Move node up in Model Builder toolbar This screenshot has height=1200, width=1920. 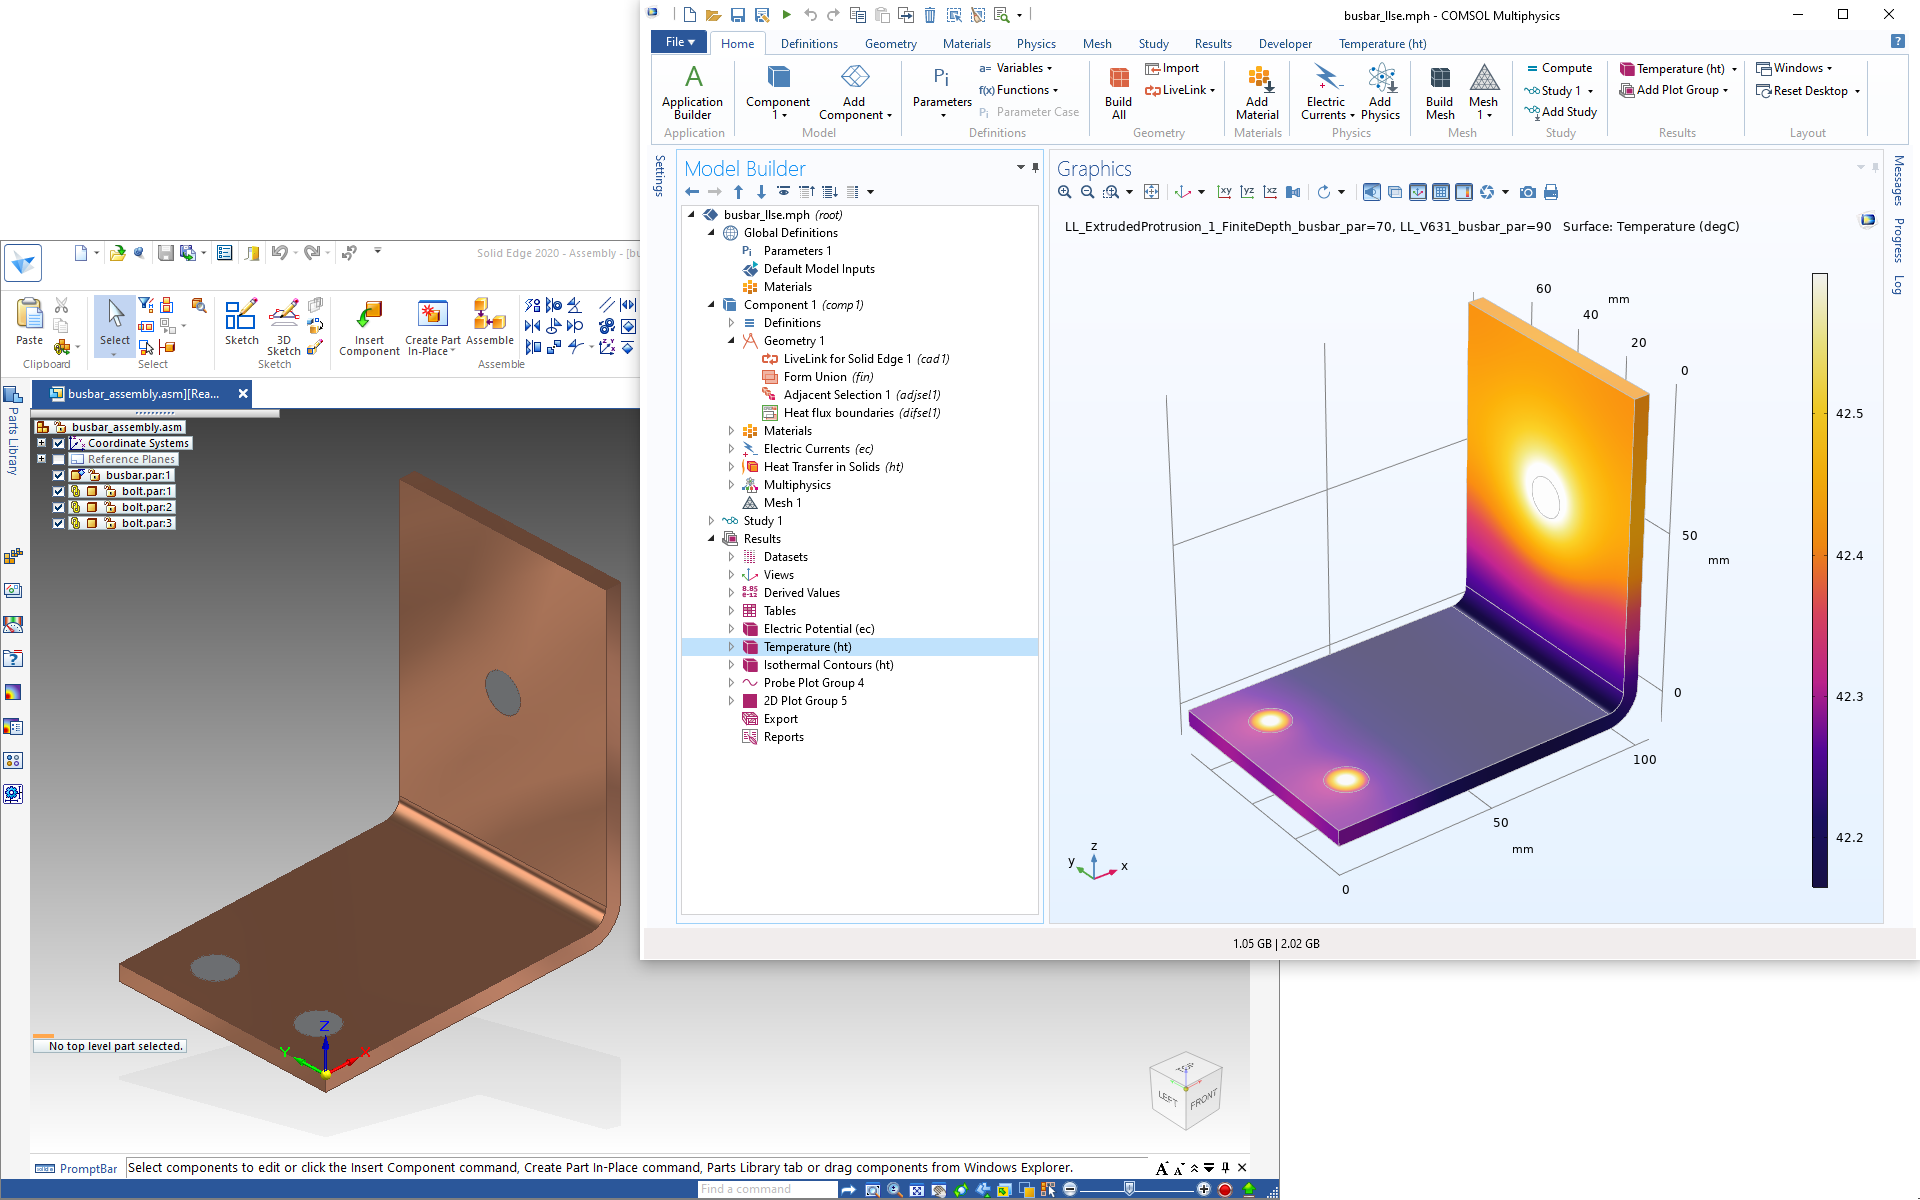[x=738, y=192]
